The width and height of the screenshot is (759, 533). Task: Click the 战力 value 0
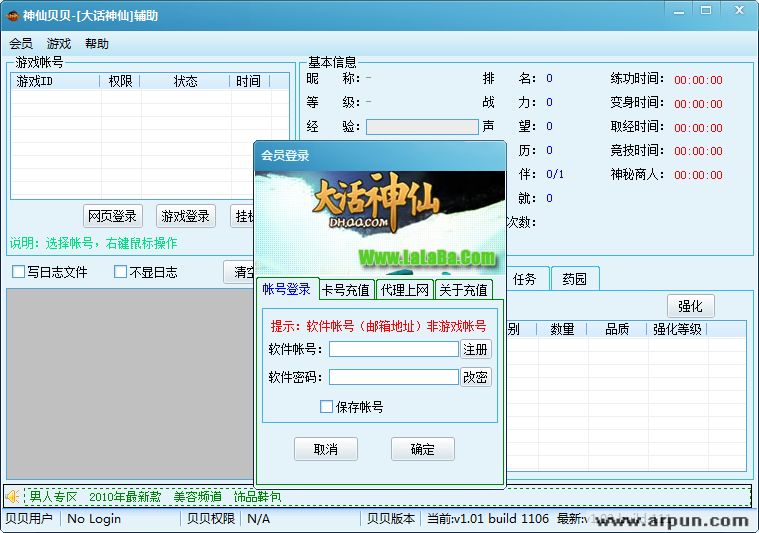click(x=549, y=102)
